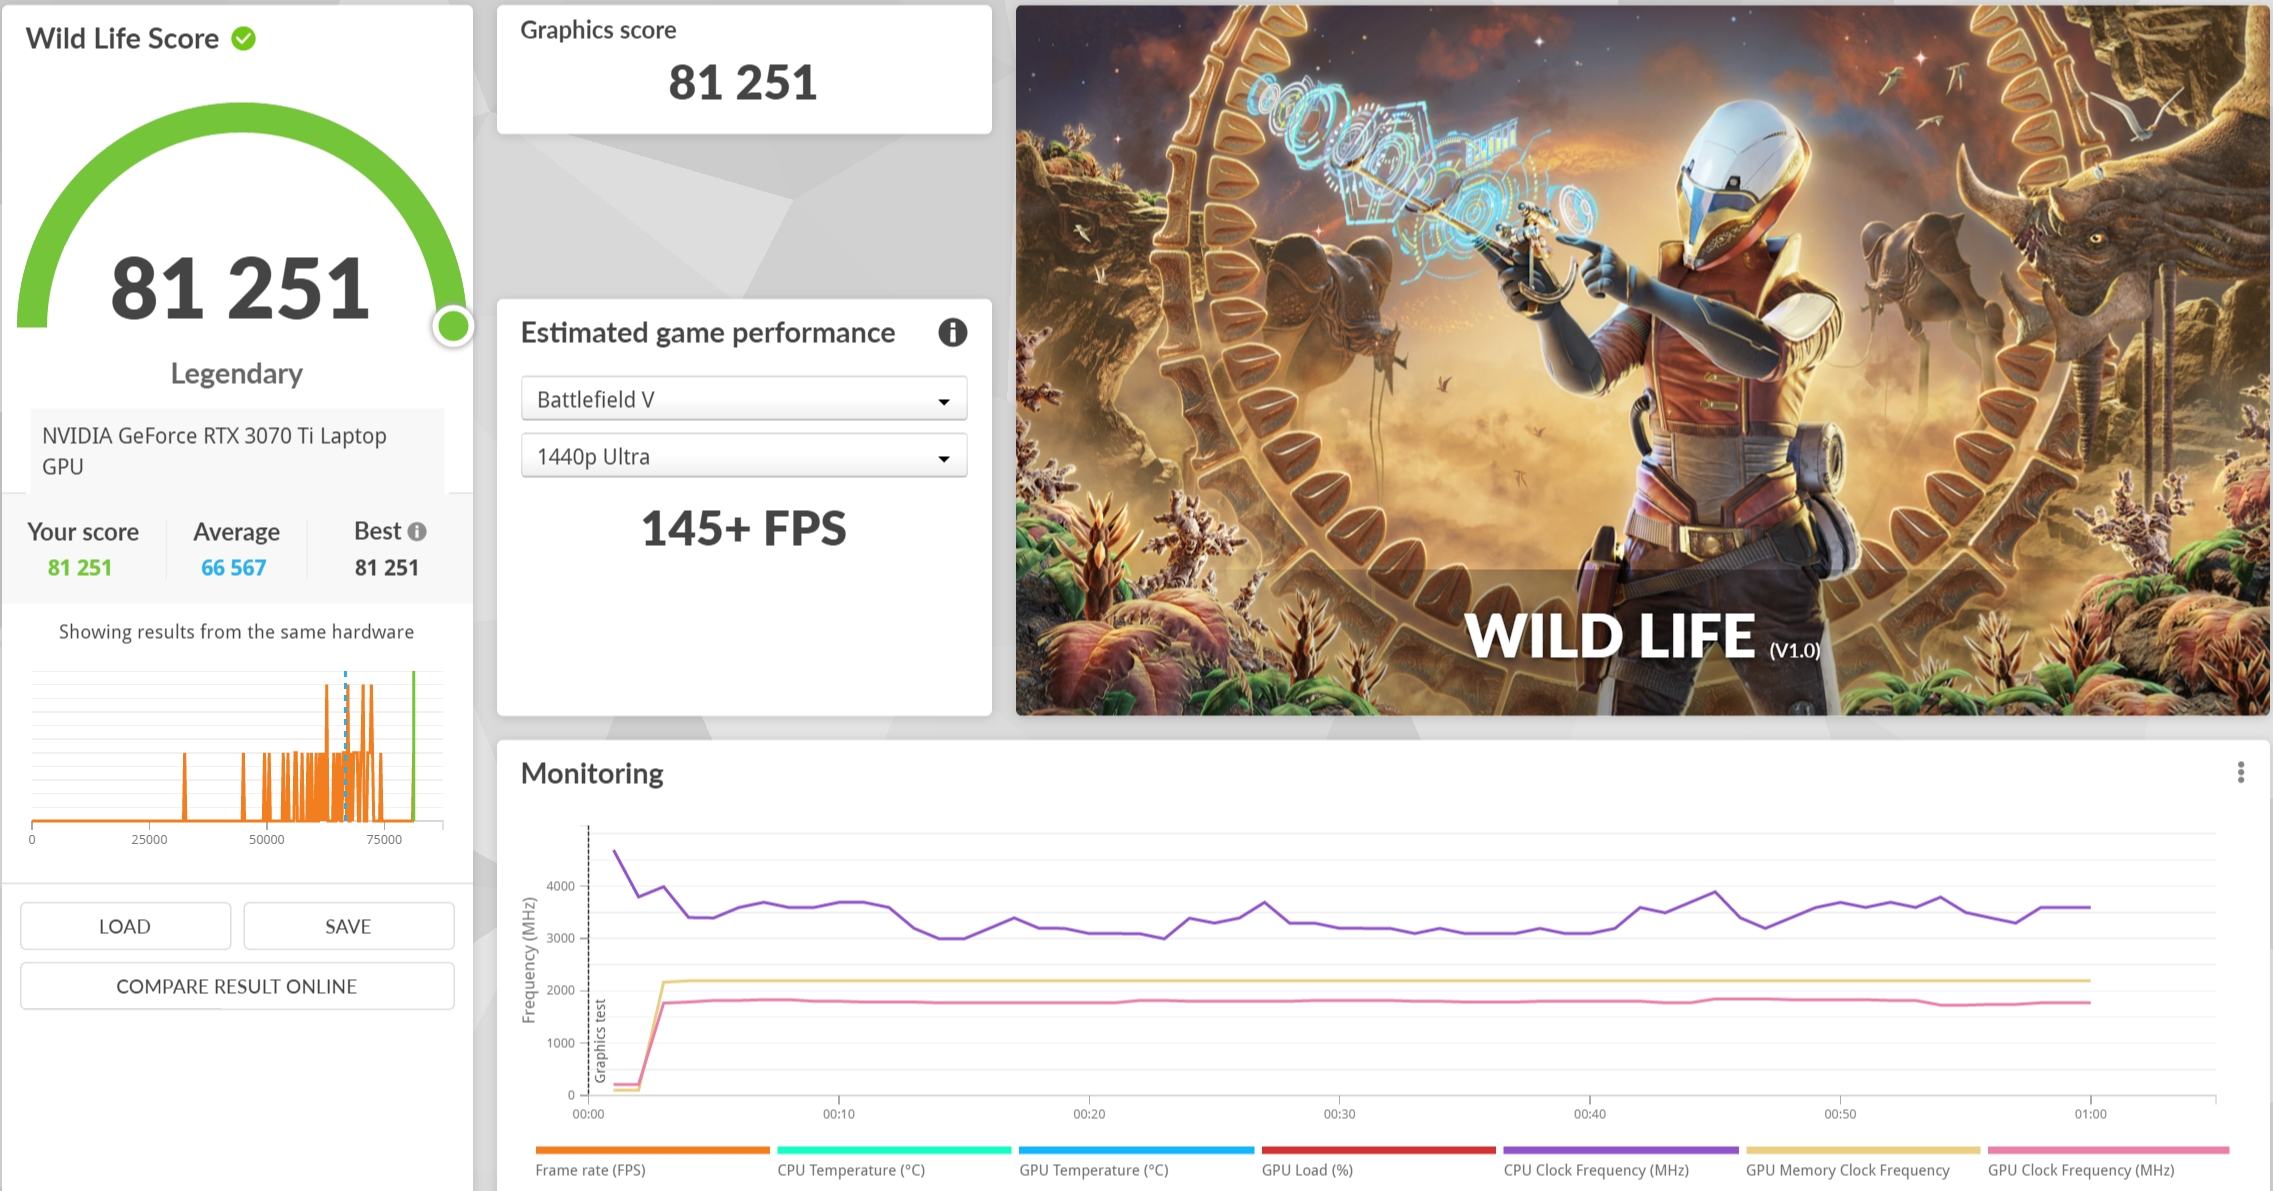The image size is (2273, 1191).
Task: Click the Legendary rating label
Action: click(x=237, y=373)
